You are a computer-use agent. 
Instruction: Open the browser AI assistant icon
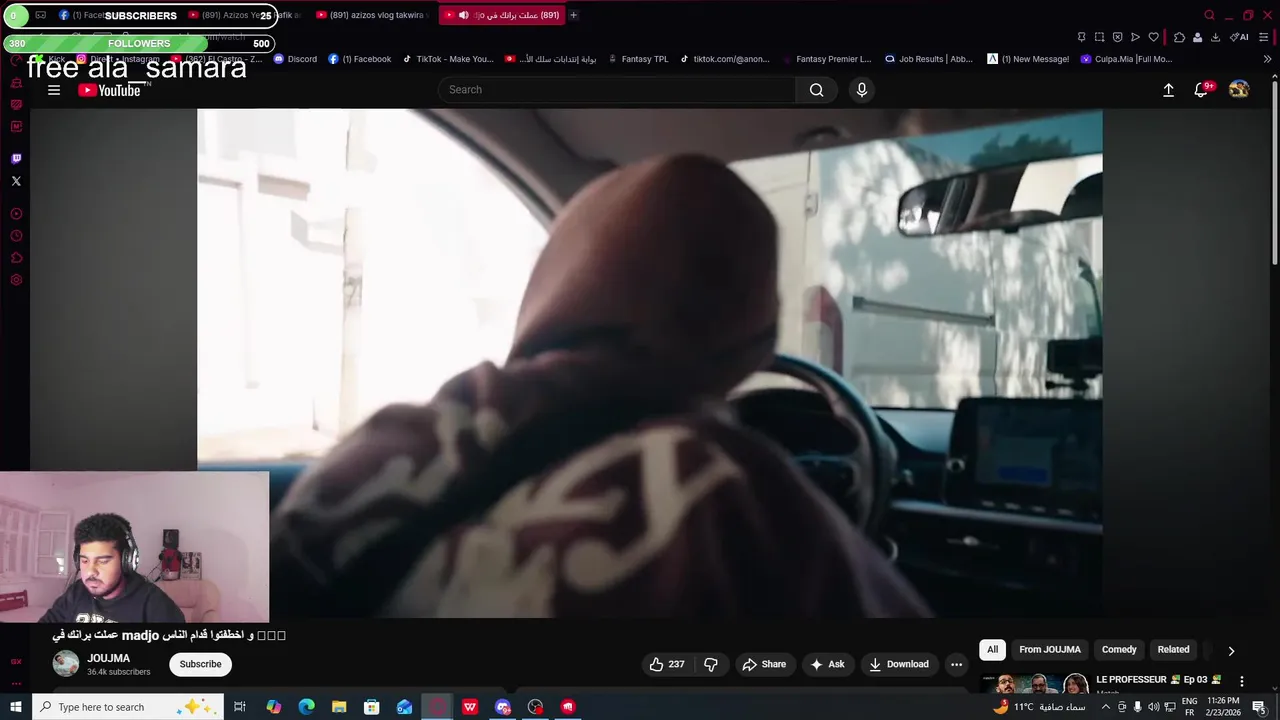(1239, 37)
